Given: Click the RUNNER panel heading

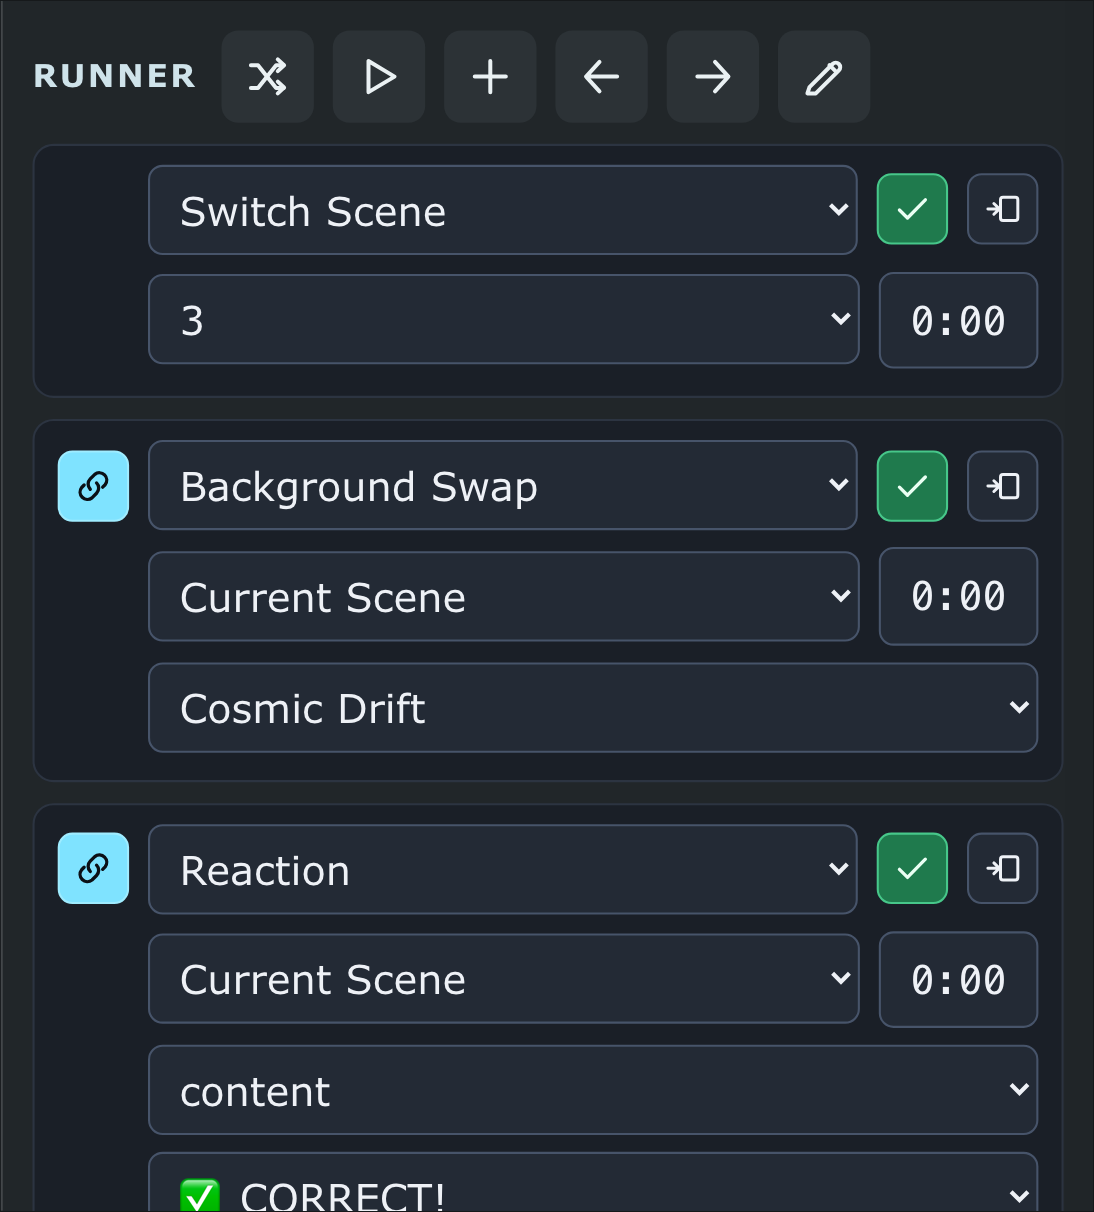Looking at the screenshot, I should point(115,76).
